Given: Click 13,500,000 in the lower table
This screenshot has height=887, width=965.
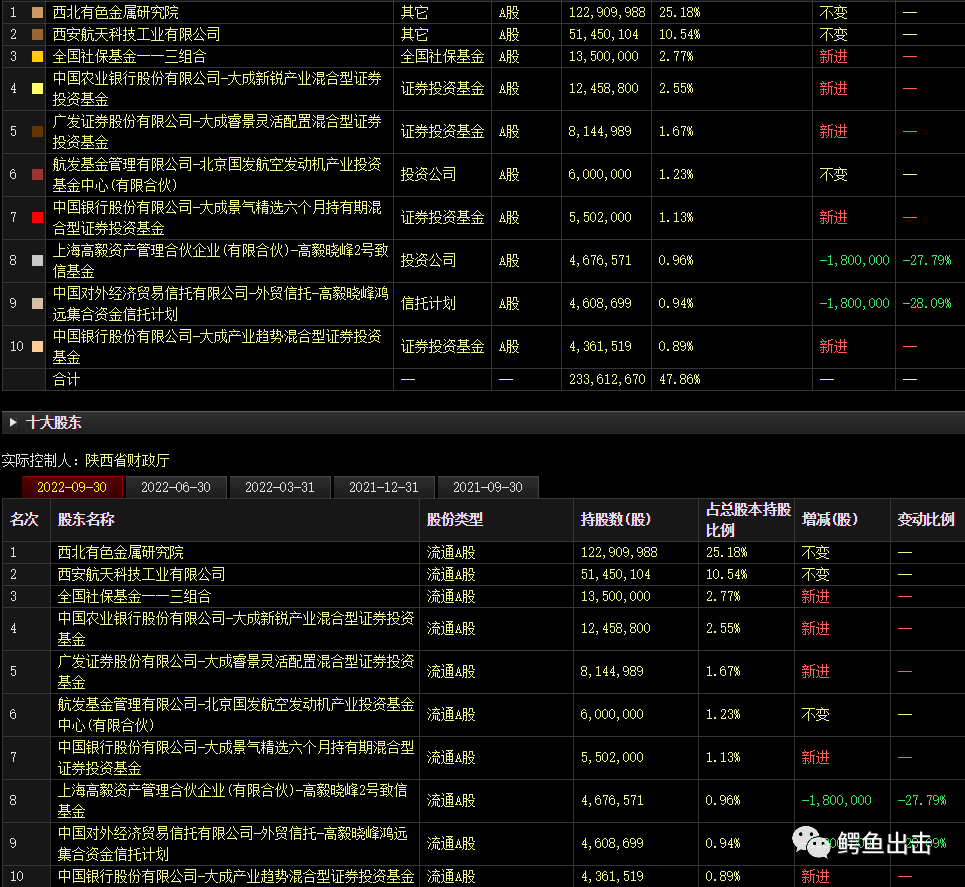Looking at the screenshot, I should pyautogui.click(x=615, y=596).
